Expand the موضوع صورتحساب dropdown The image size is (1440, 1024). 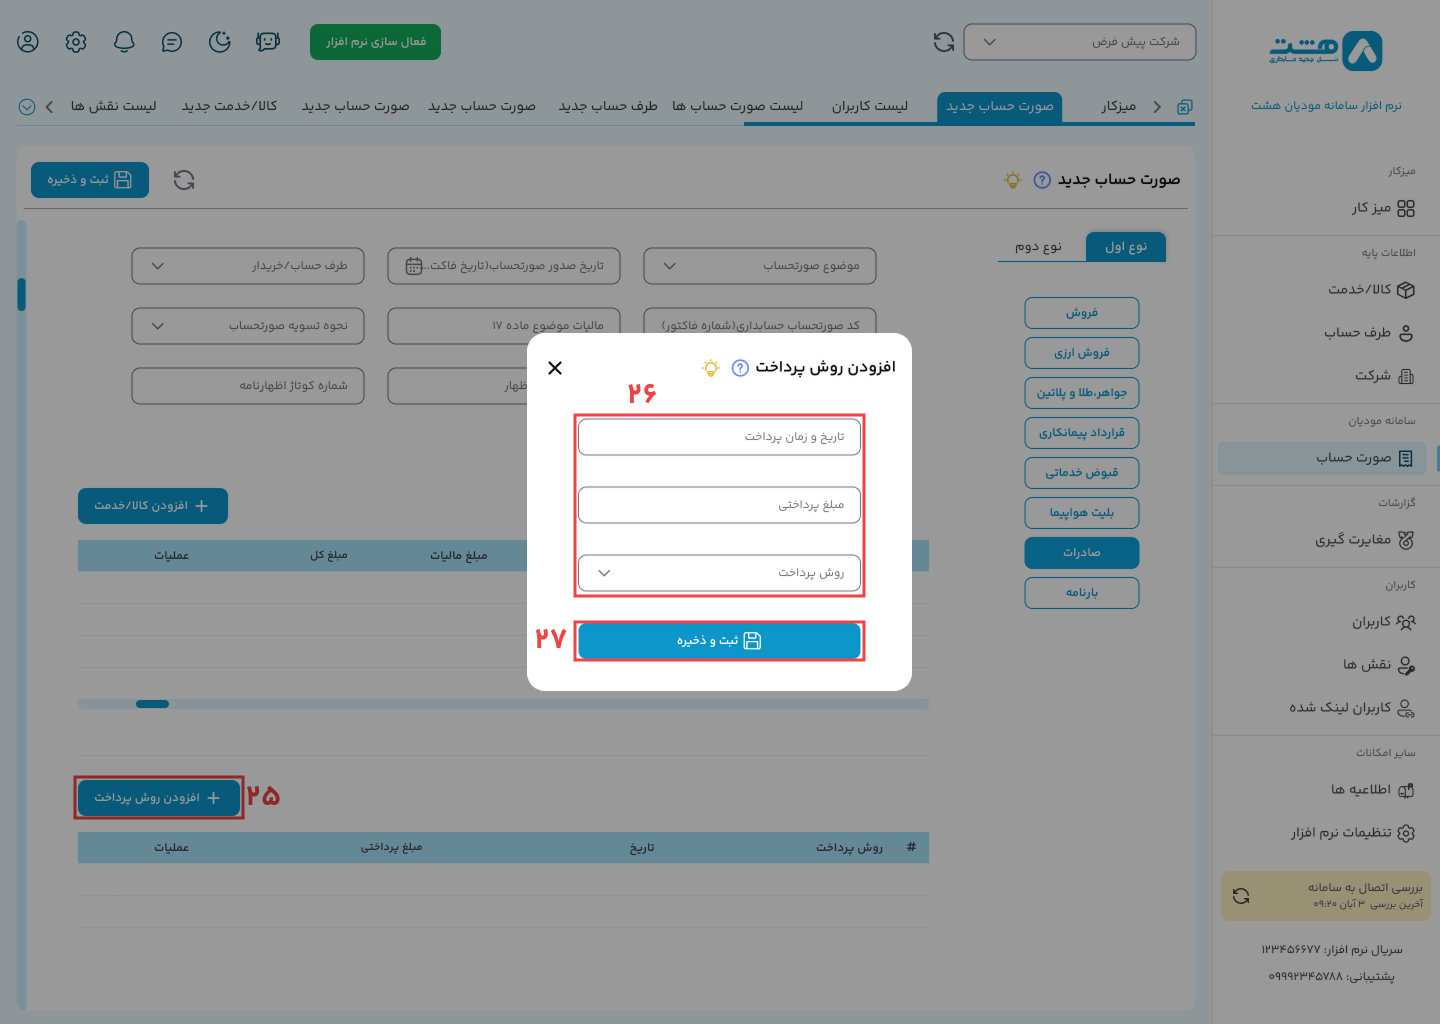759,266
